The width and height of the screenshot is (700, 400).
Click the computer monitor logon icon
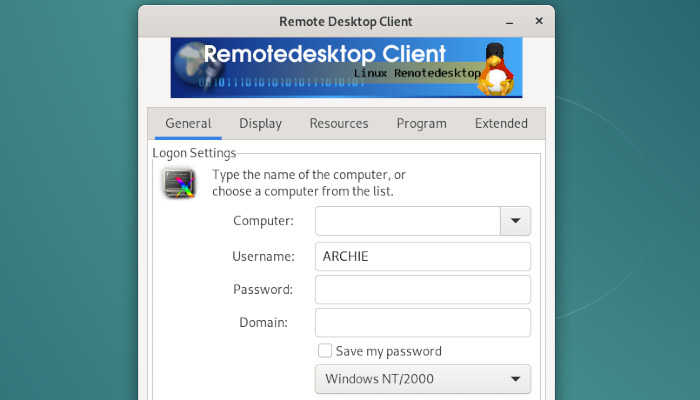[179, 183]
